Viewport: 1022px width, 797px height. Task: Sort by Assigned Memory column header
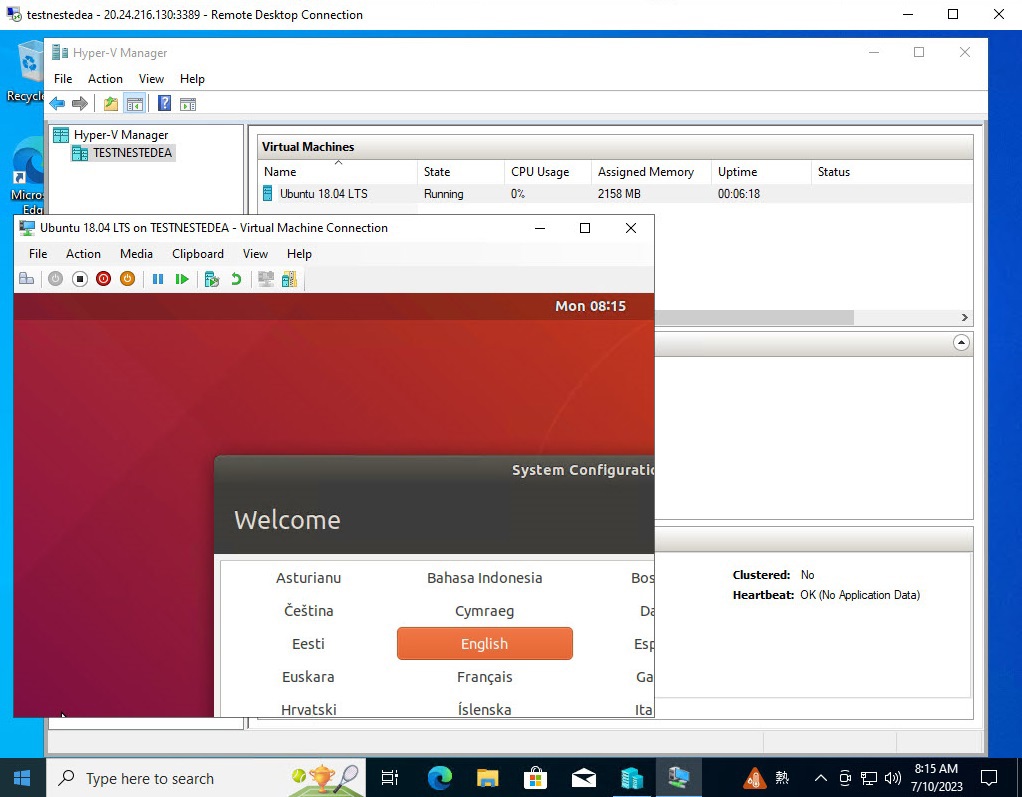(x=651, y=172)
